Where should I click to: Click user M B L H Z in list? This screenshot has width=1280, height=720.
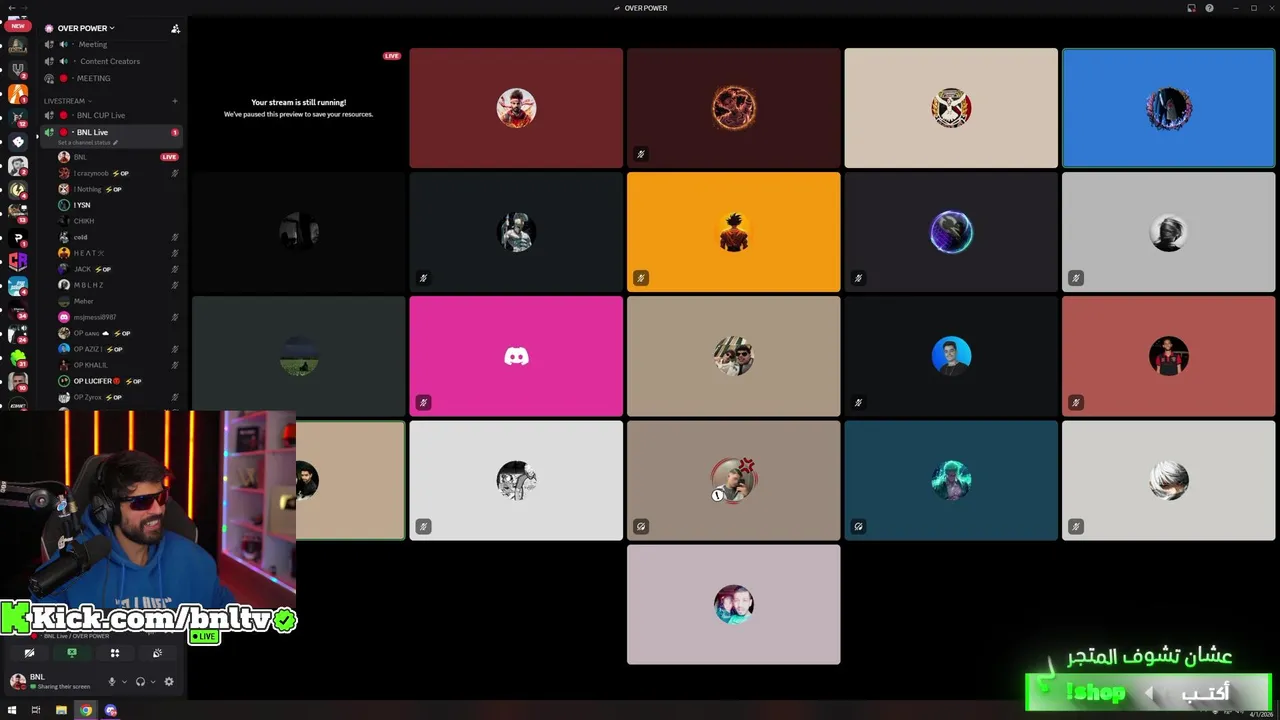pyautogui.click(x=117, y=285)
